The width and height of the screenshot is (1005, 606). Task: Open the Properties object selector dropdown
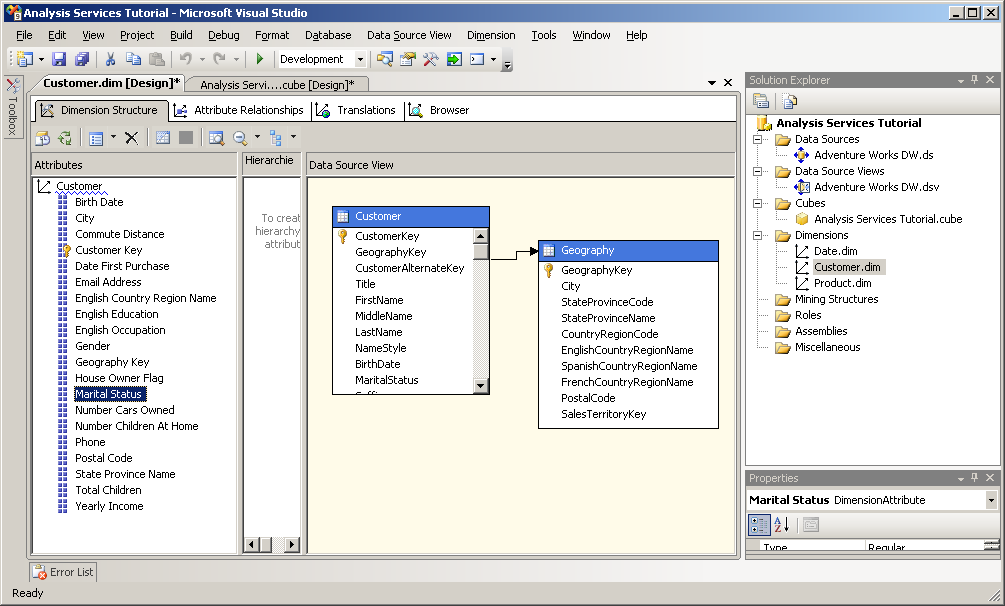991,500
